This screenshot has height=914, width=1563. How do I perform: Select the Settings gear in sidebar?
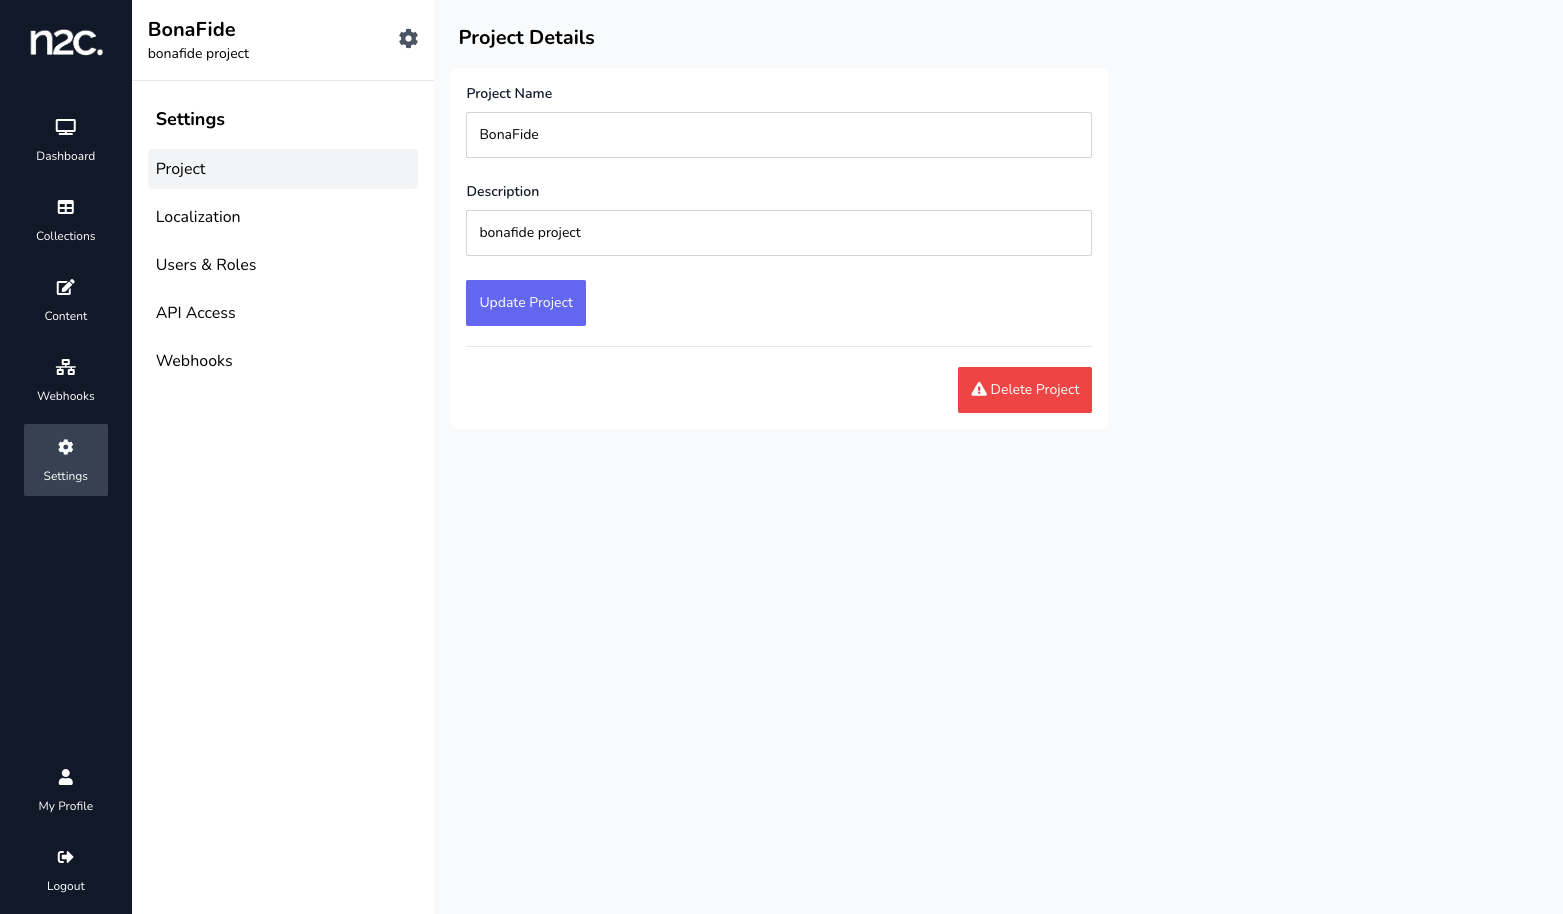click(66, 448)
